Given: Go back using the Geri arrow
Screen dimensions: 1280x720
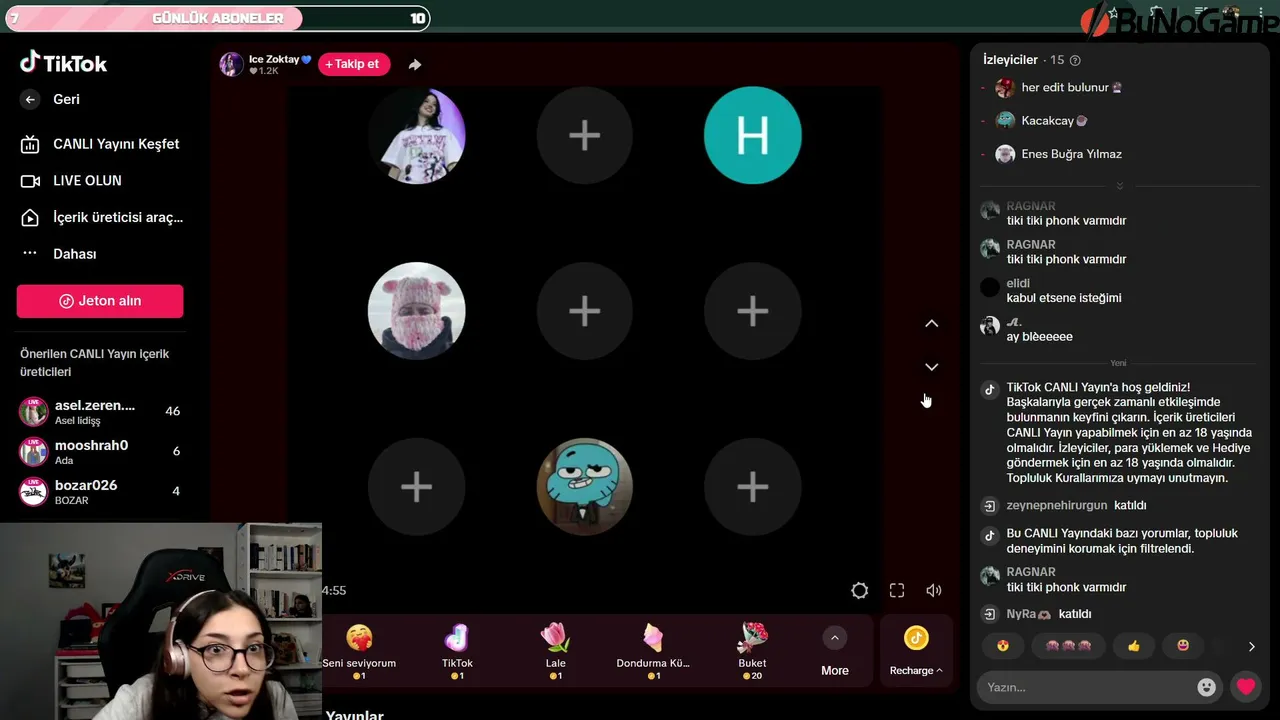Looking at the screenshot, I should pos(30,99).
